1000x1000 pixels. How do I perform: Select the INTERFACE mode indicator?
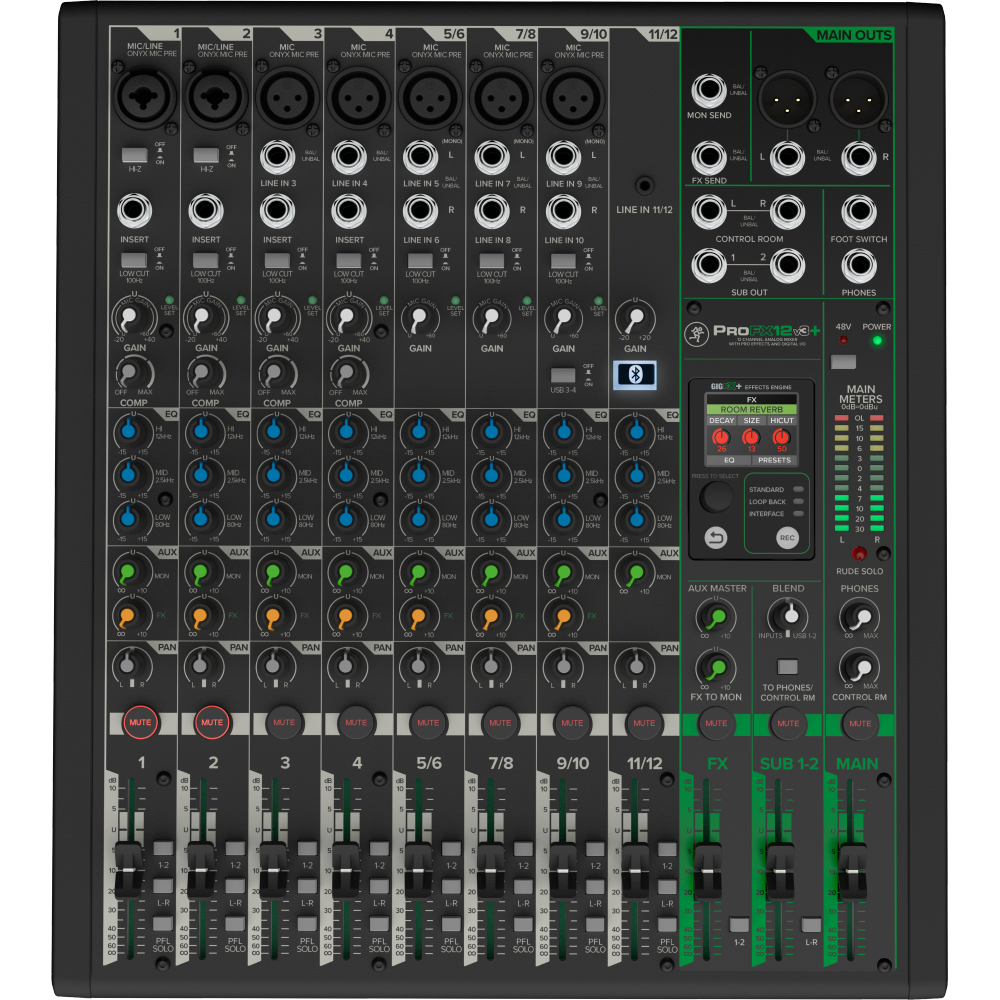pyautogui.click(x=798, y=513)
